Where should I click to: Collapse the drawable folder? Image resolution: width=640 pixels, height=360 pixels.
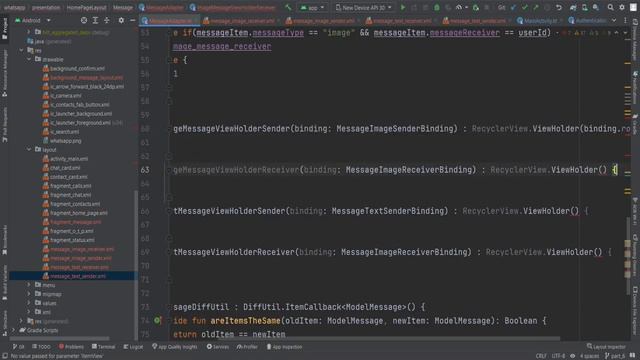click(29, 59)
